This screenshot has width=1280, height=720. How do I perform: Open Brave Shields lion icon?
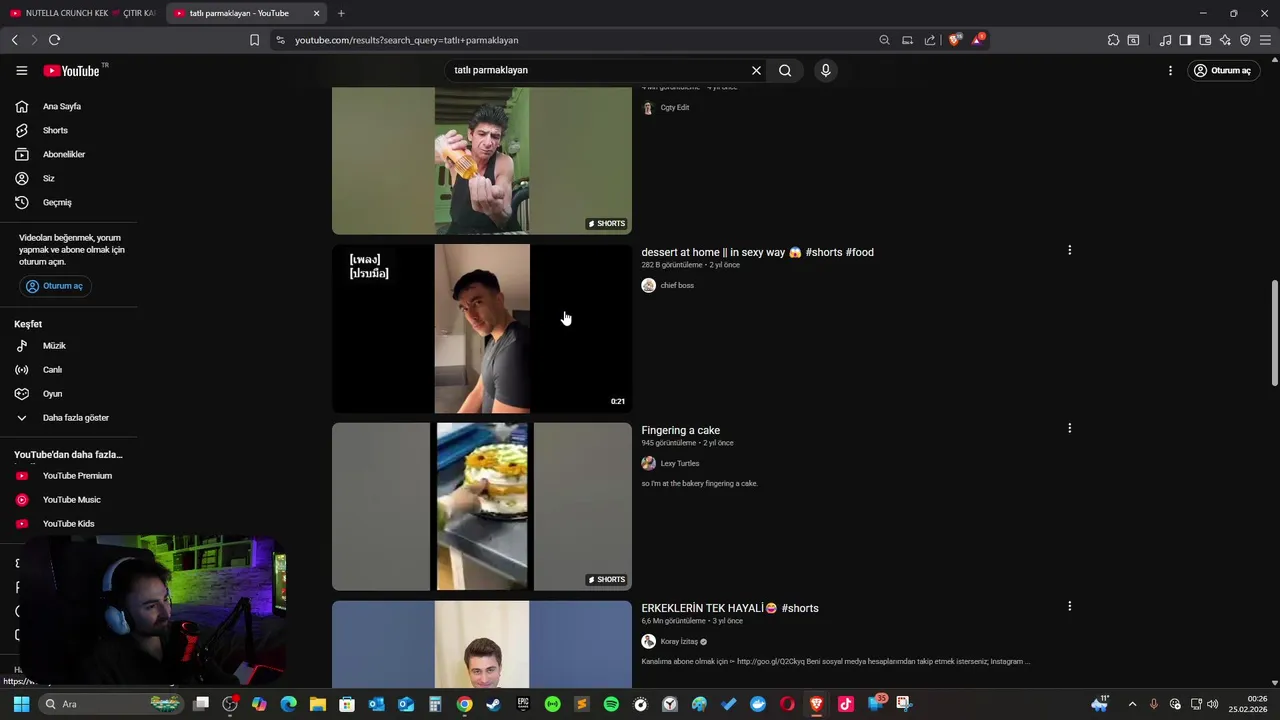tap(955, 40)
